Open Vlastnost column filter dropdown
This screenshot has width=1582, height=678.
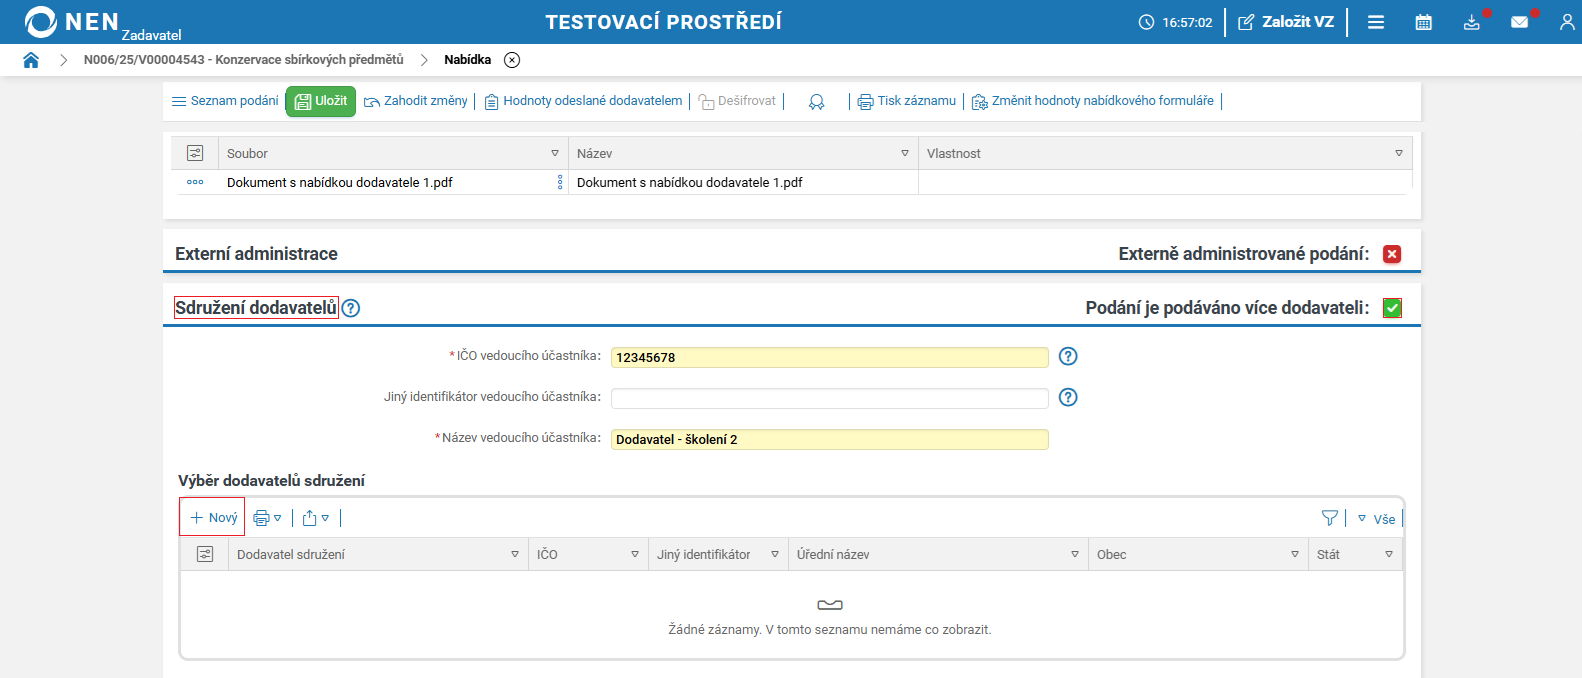[x=1399, y=153]
